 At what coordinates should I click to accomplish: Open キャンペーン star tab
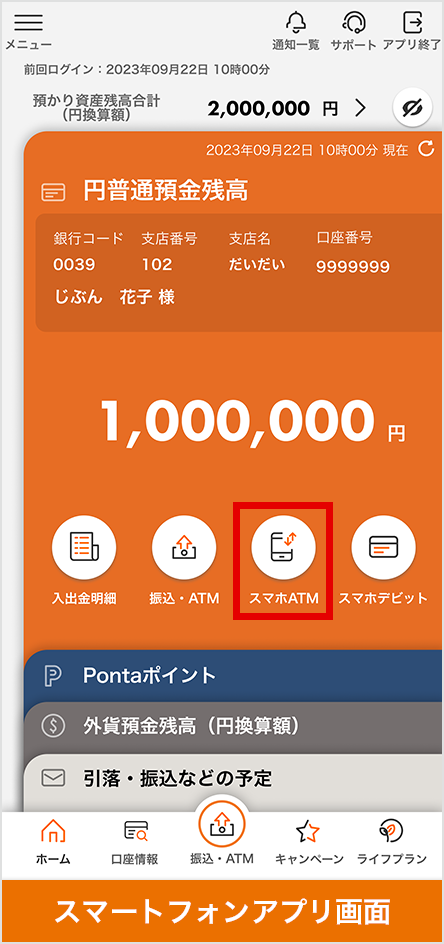coord(309,843)
